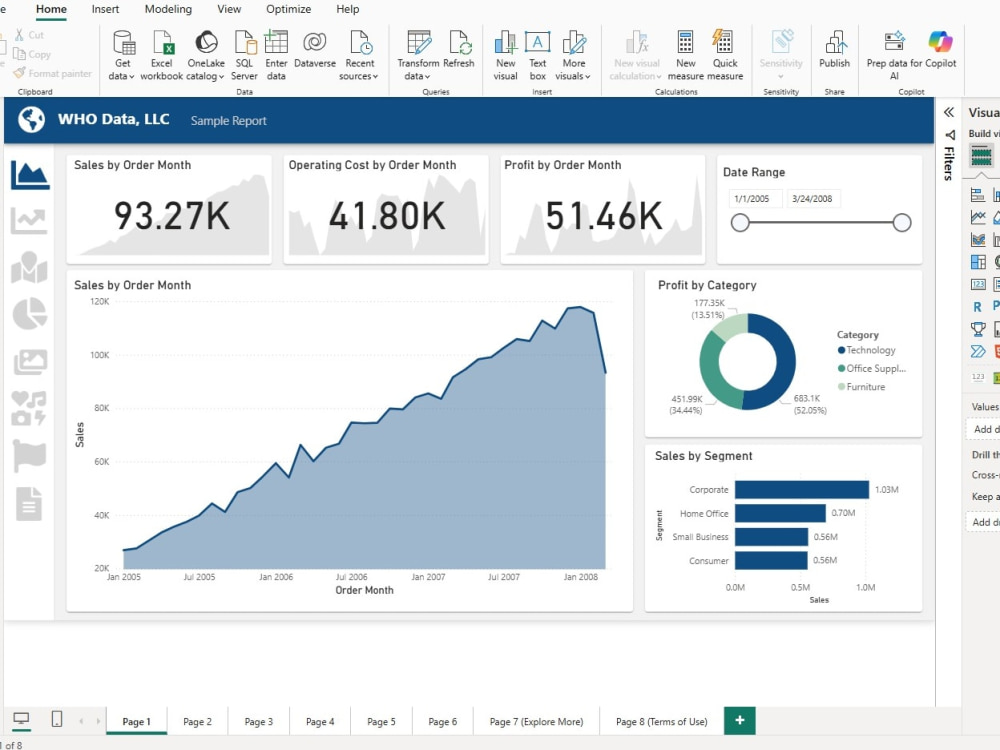The width and height of the screenshot is (1000, 750).
Task: Edit the 3/24/2008 end date field
Action: pos(814,199)
